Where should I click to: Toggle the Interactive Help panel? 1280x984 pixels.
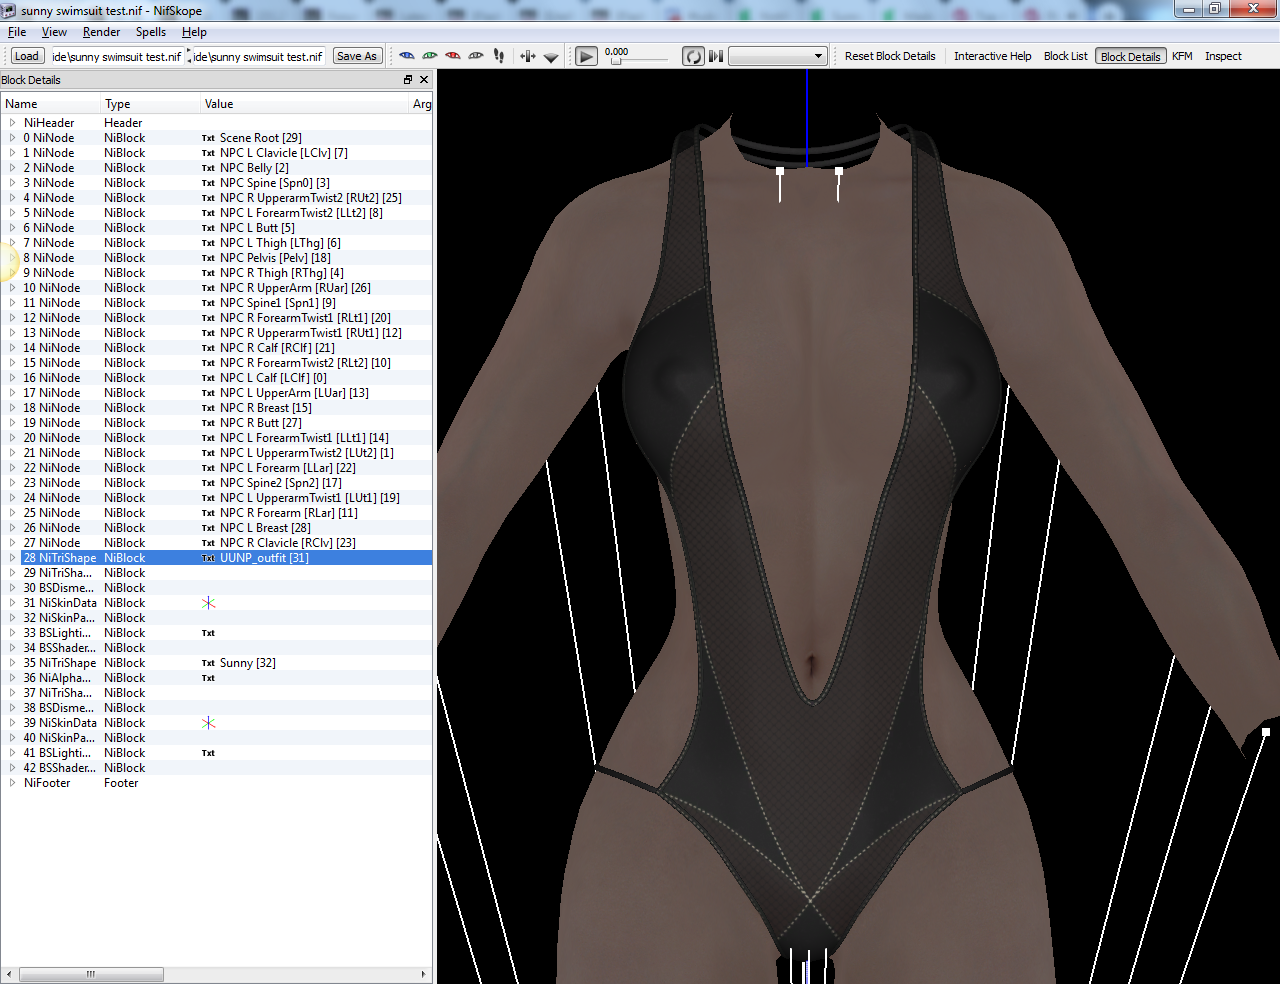pyautogui.click(x=992, y=56)
